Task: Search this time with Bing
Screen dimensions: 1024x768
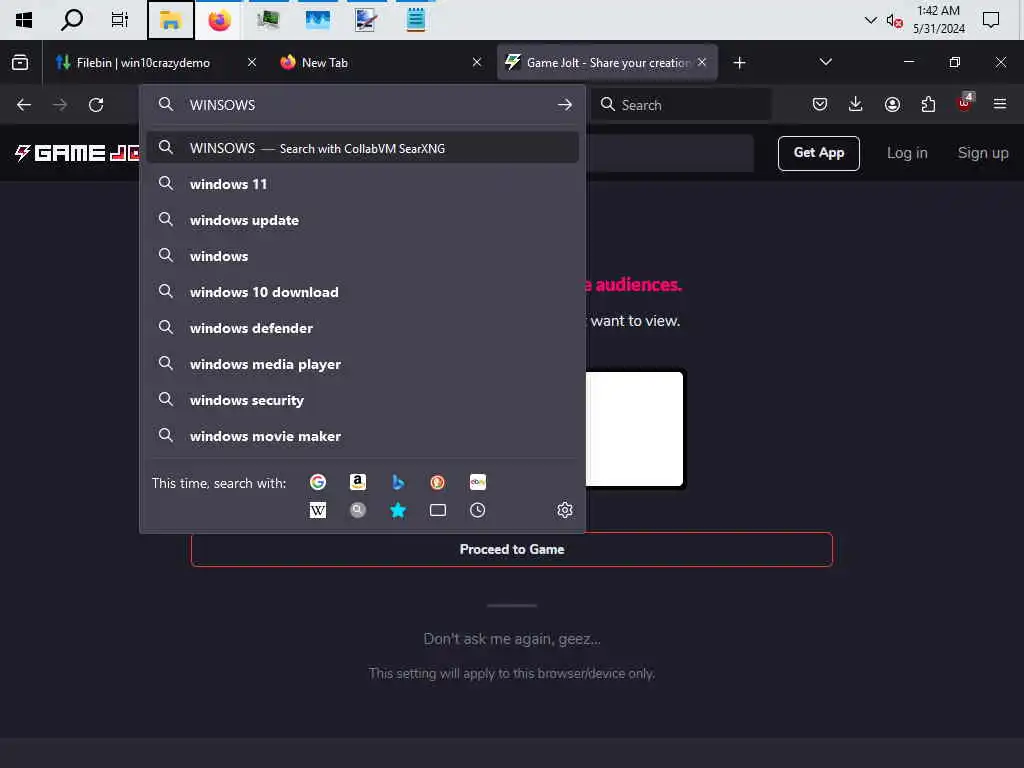Action: click(398, 482)
